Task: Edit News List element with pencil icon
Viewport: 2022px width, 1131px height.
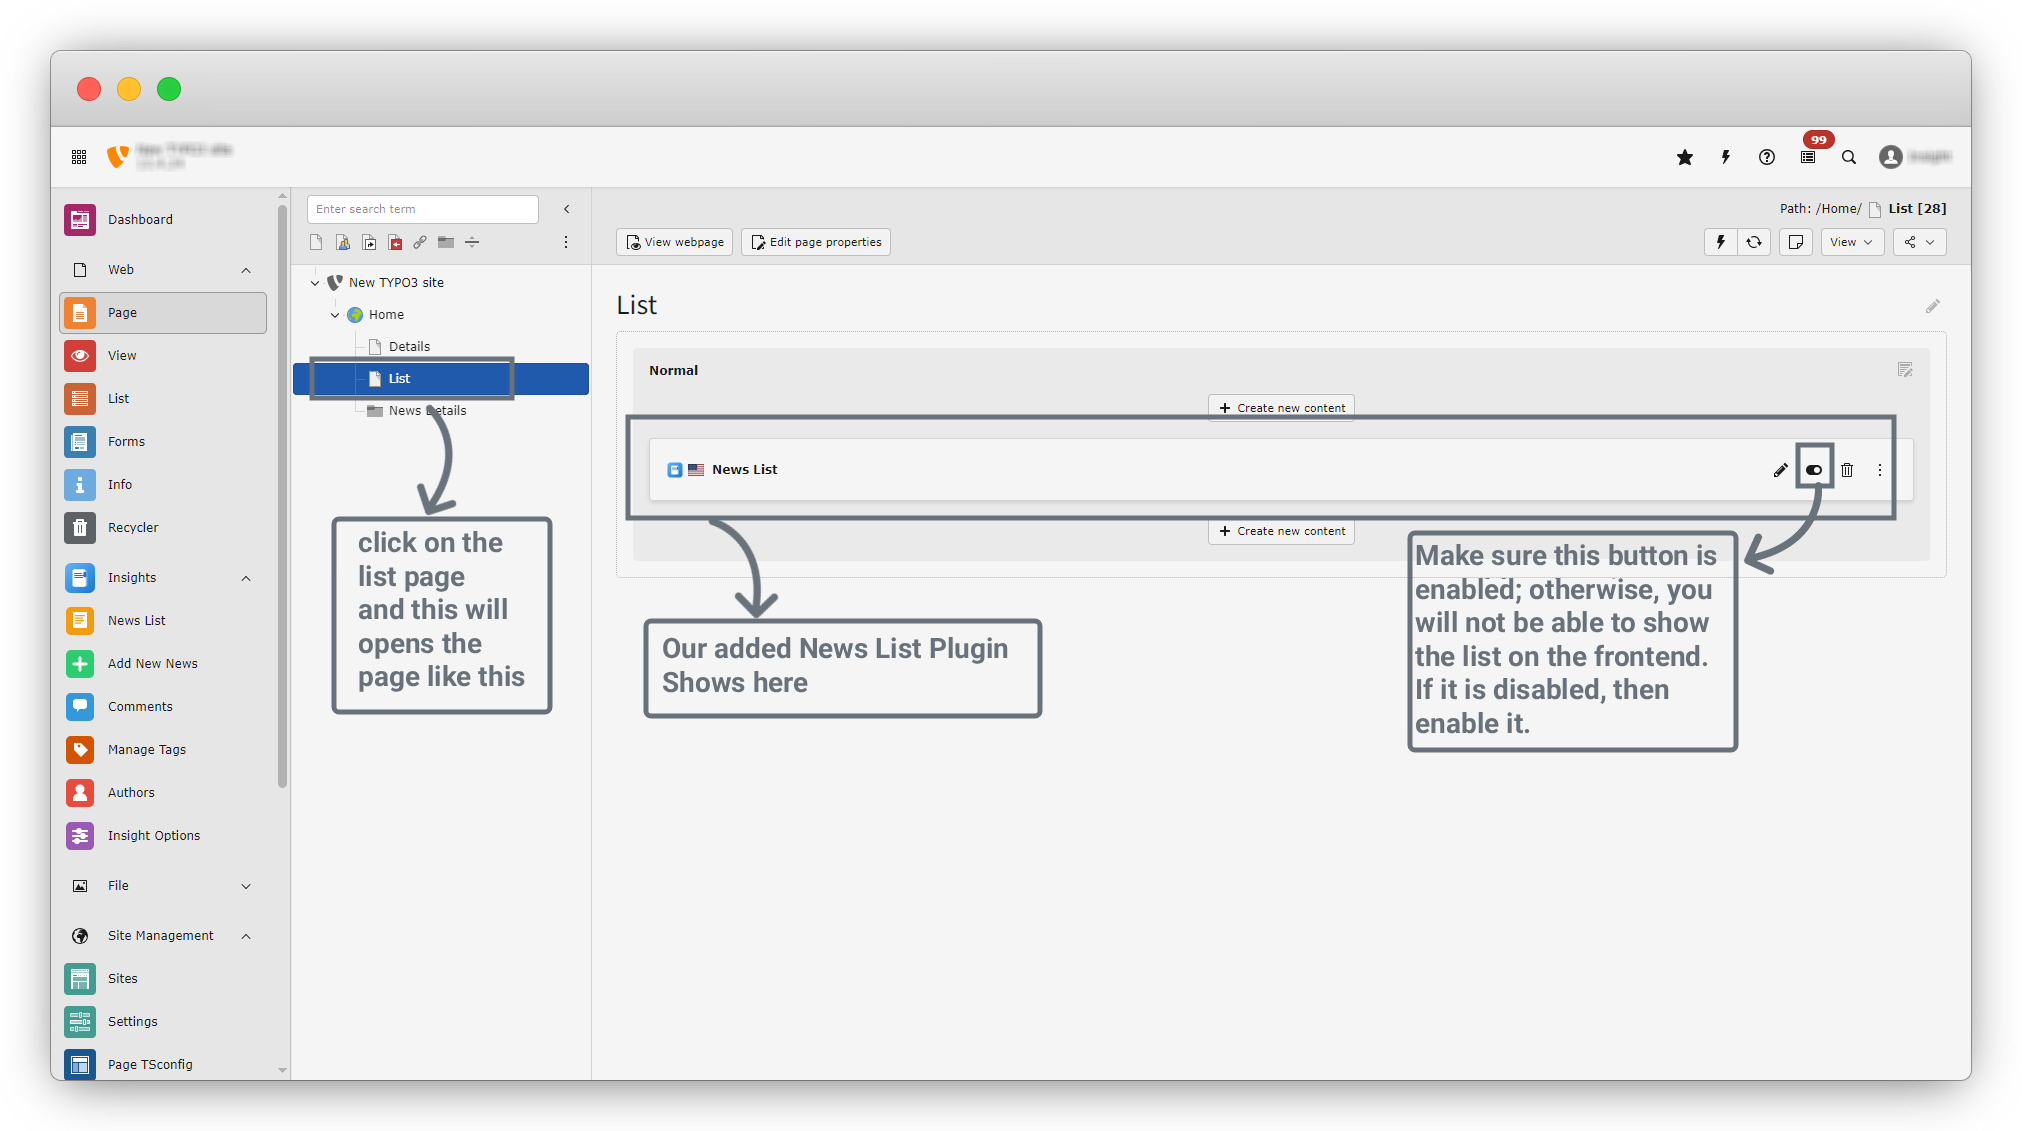Action: (x=1780, y=470)
